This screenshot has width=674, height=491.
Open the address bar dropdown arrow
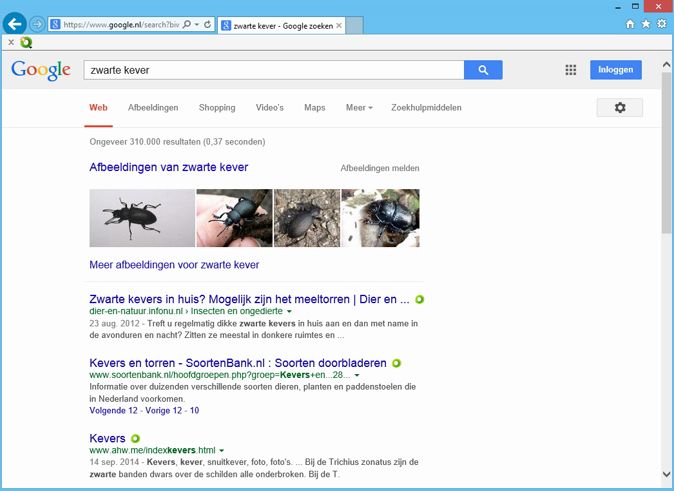point(197,25)
